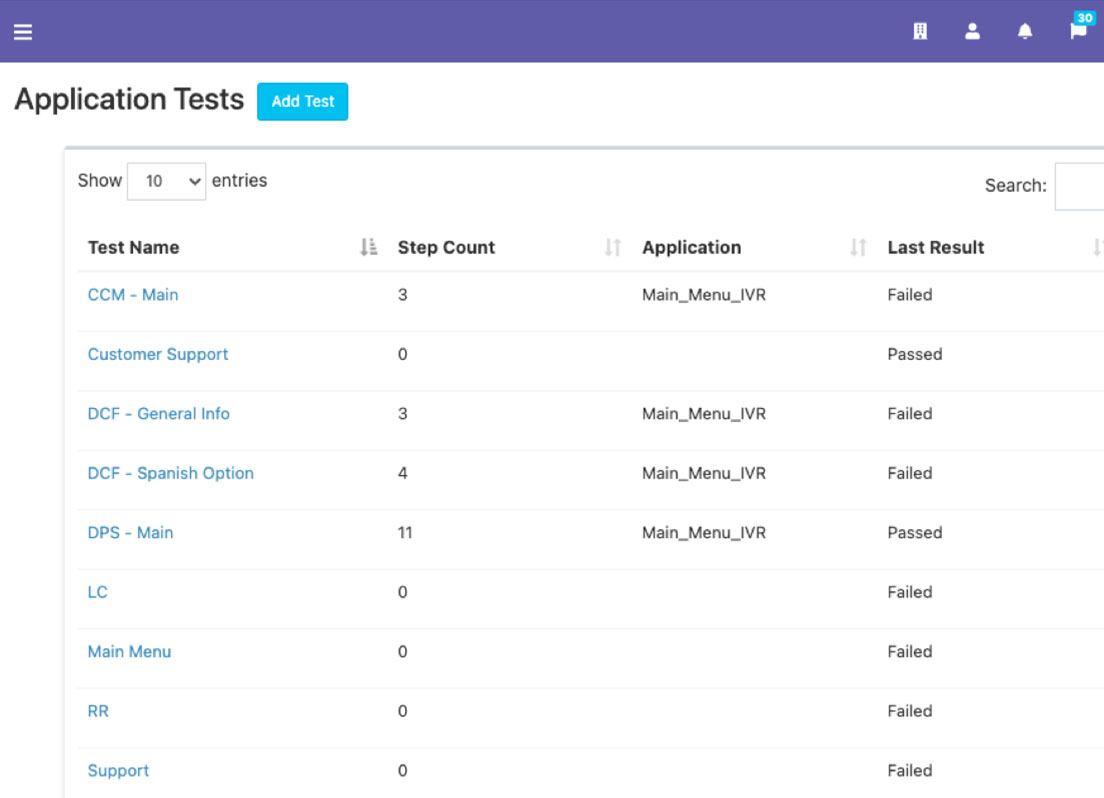This screenshot has height=798, width=1104.
Task: Click the flag icon with 30 badge
Action: (1076, 31)
